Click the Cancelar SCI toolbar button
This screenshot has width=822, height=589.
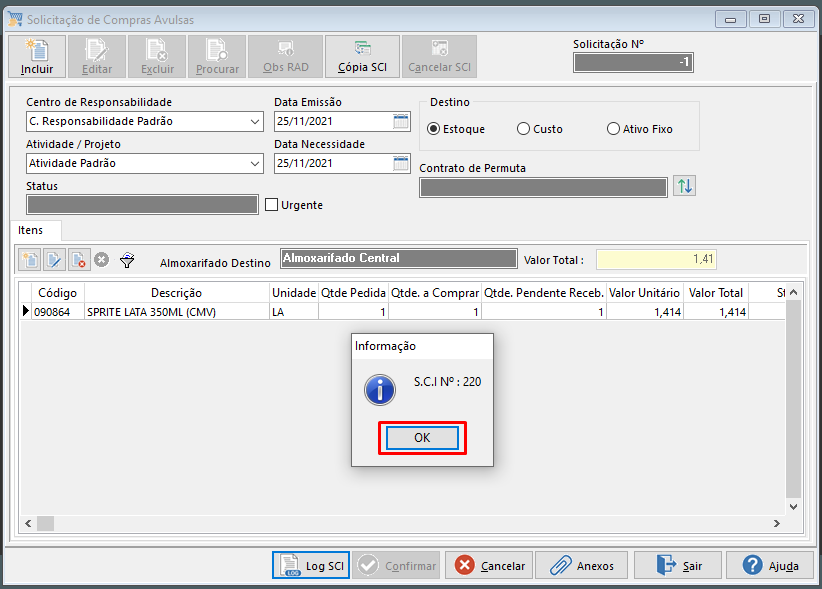coord(439,57)
